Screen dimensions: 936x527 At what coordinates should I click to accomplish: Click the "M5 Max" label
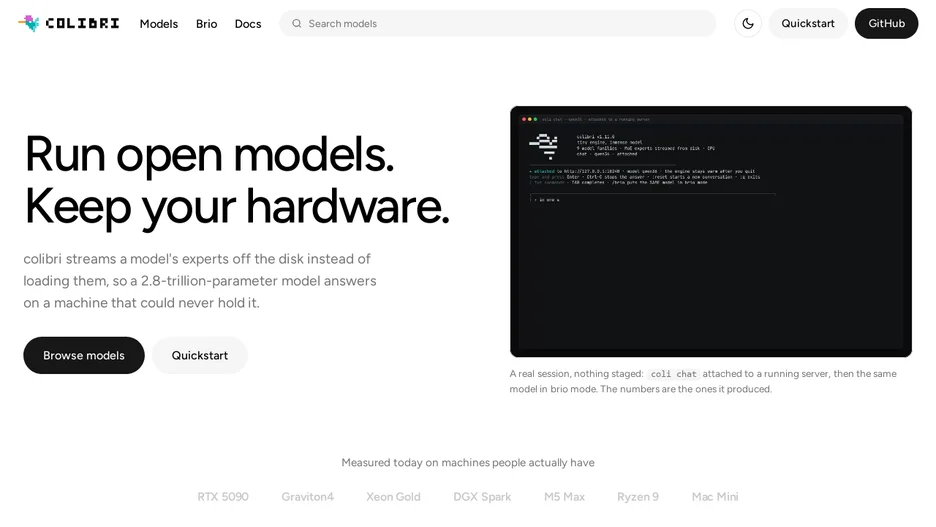point(564,497)
